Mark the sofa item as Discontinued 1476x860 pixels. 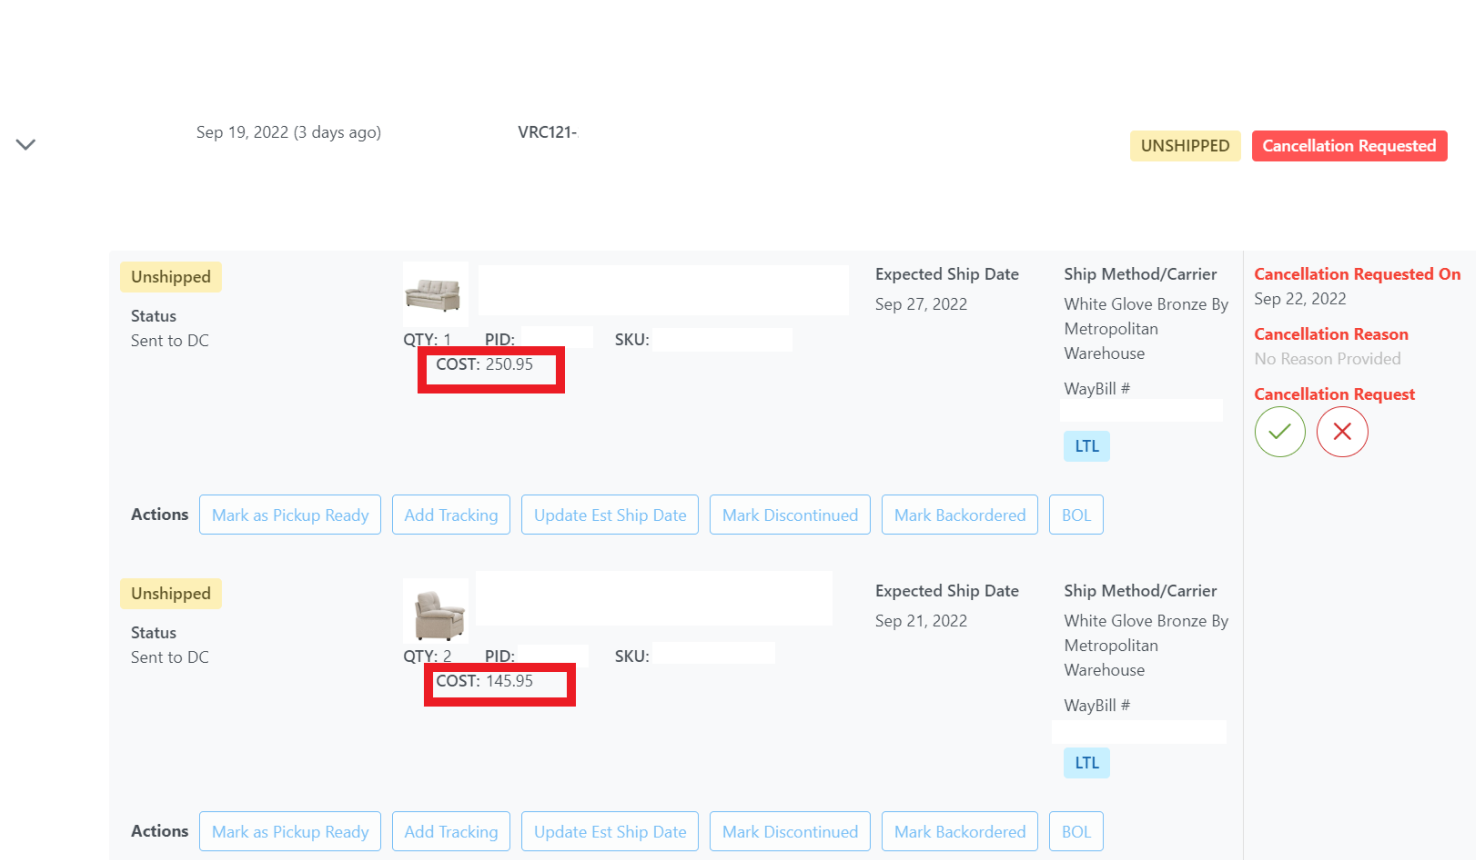[790, 515]
